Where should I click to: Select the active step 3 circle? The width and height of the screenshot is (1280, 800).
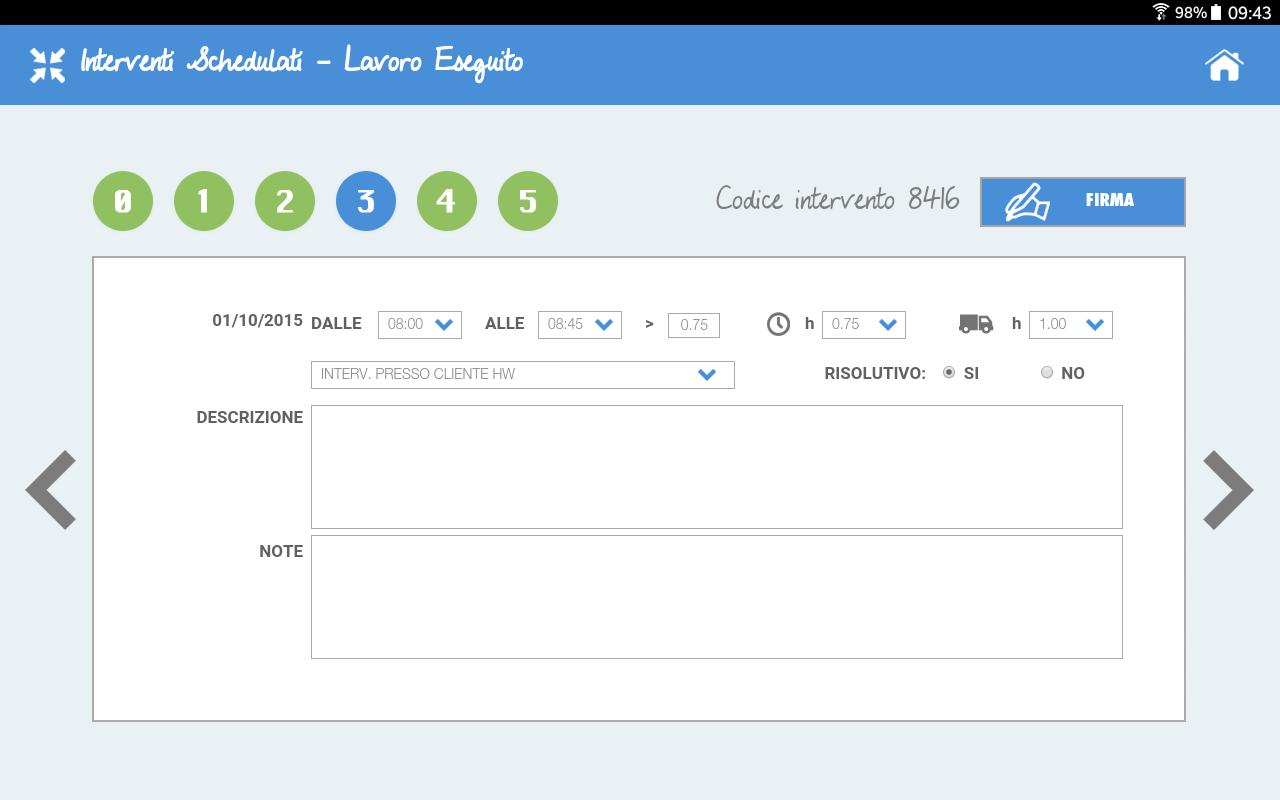(366, 201)
